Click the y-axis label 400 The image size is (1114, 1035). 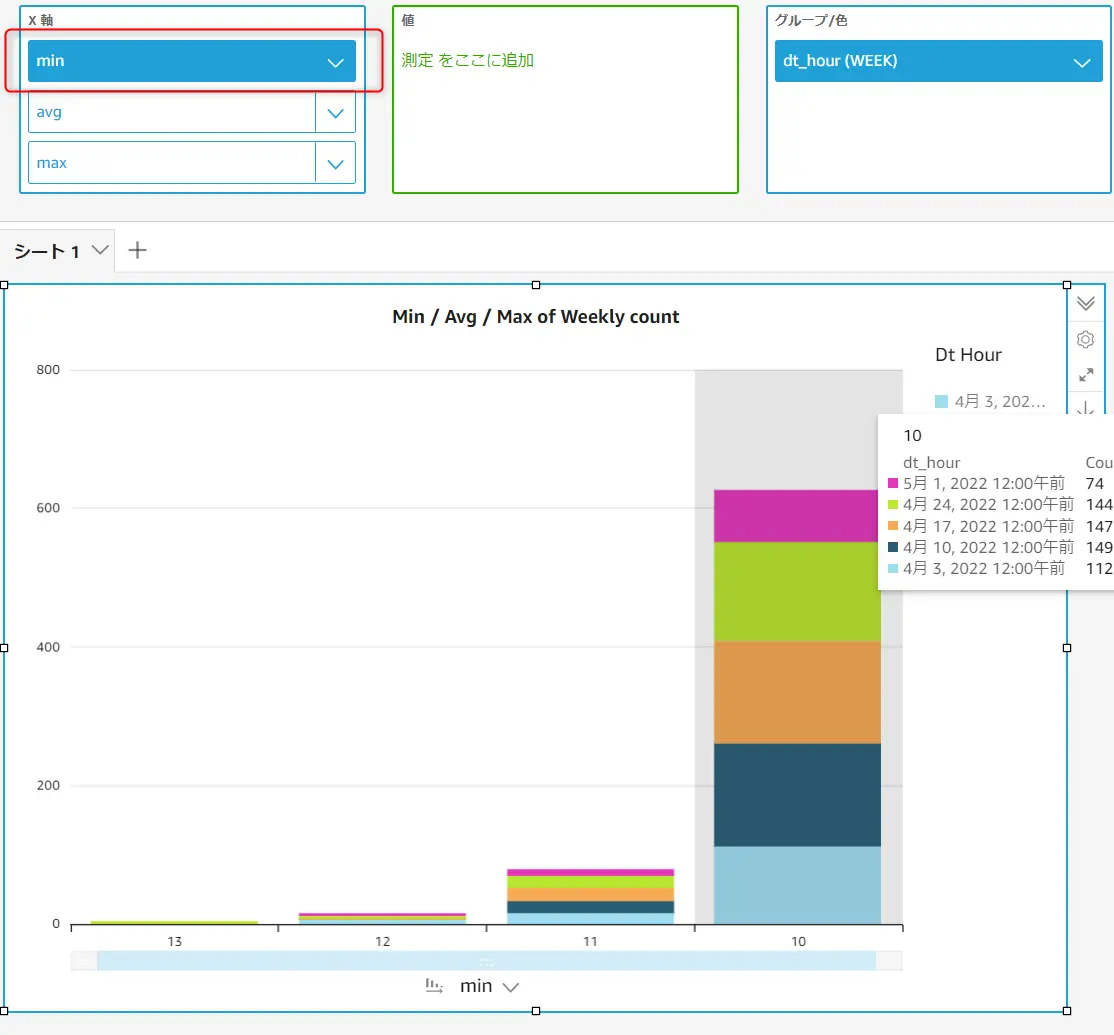48,647
